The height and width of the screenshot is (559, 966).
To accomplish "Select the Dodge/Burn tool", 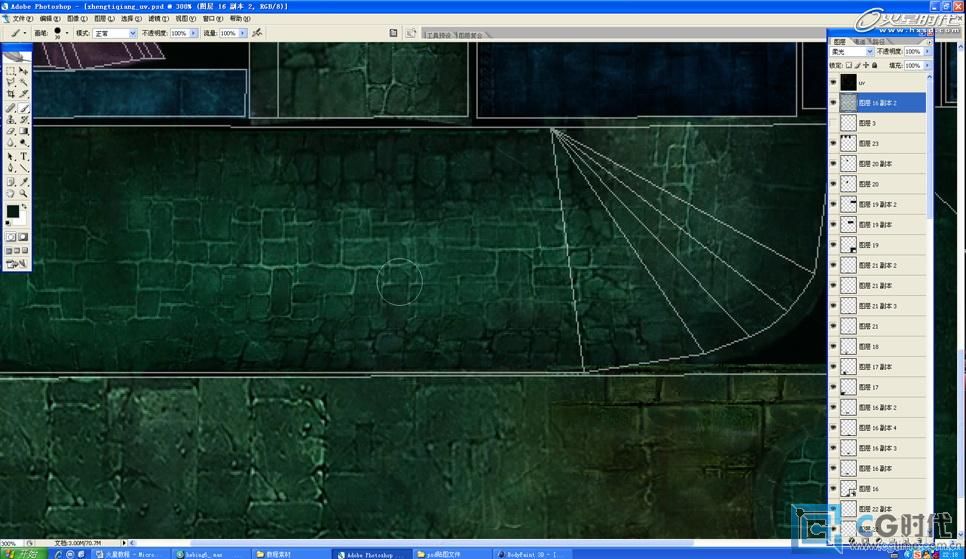I will coord(23,144).
